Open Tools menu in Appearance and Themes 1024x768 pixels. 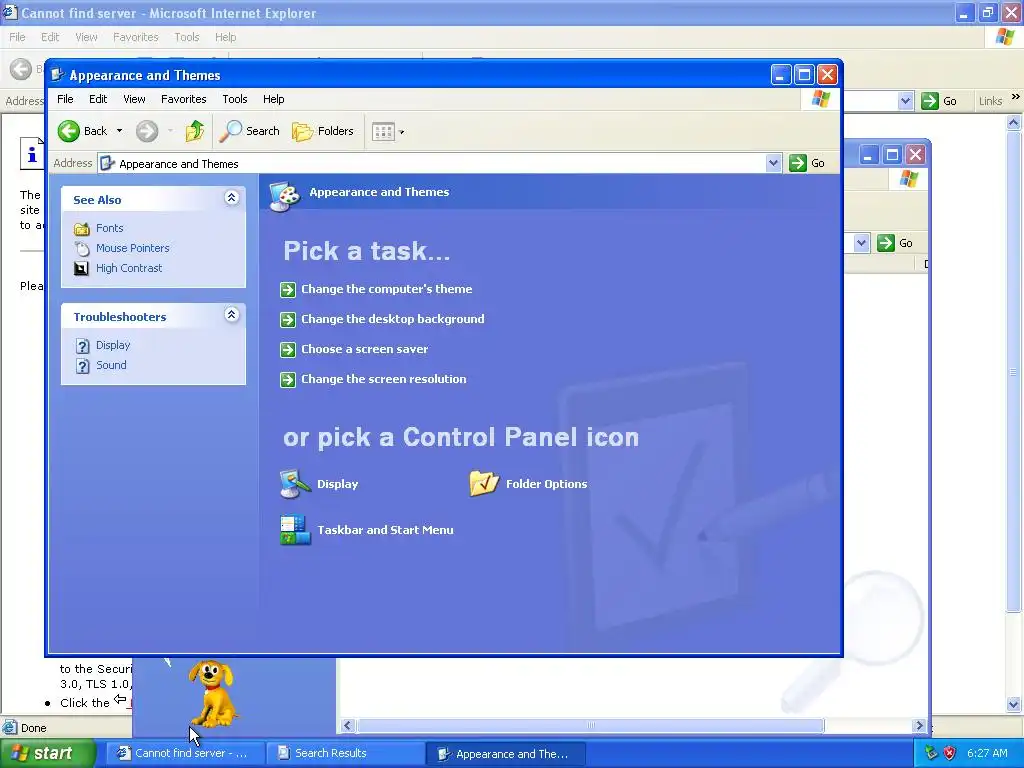[234, 99]
